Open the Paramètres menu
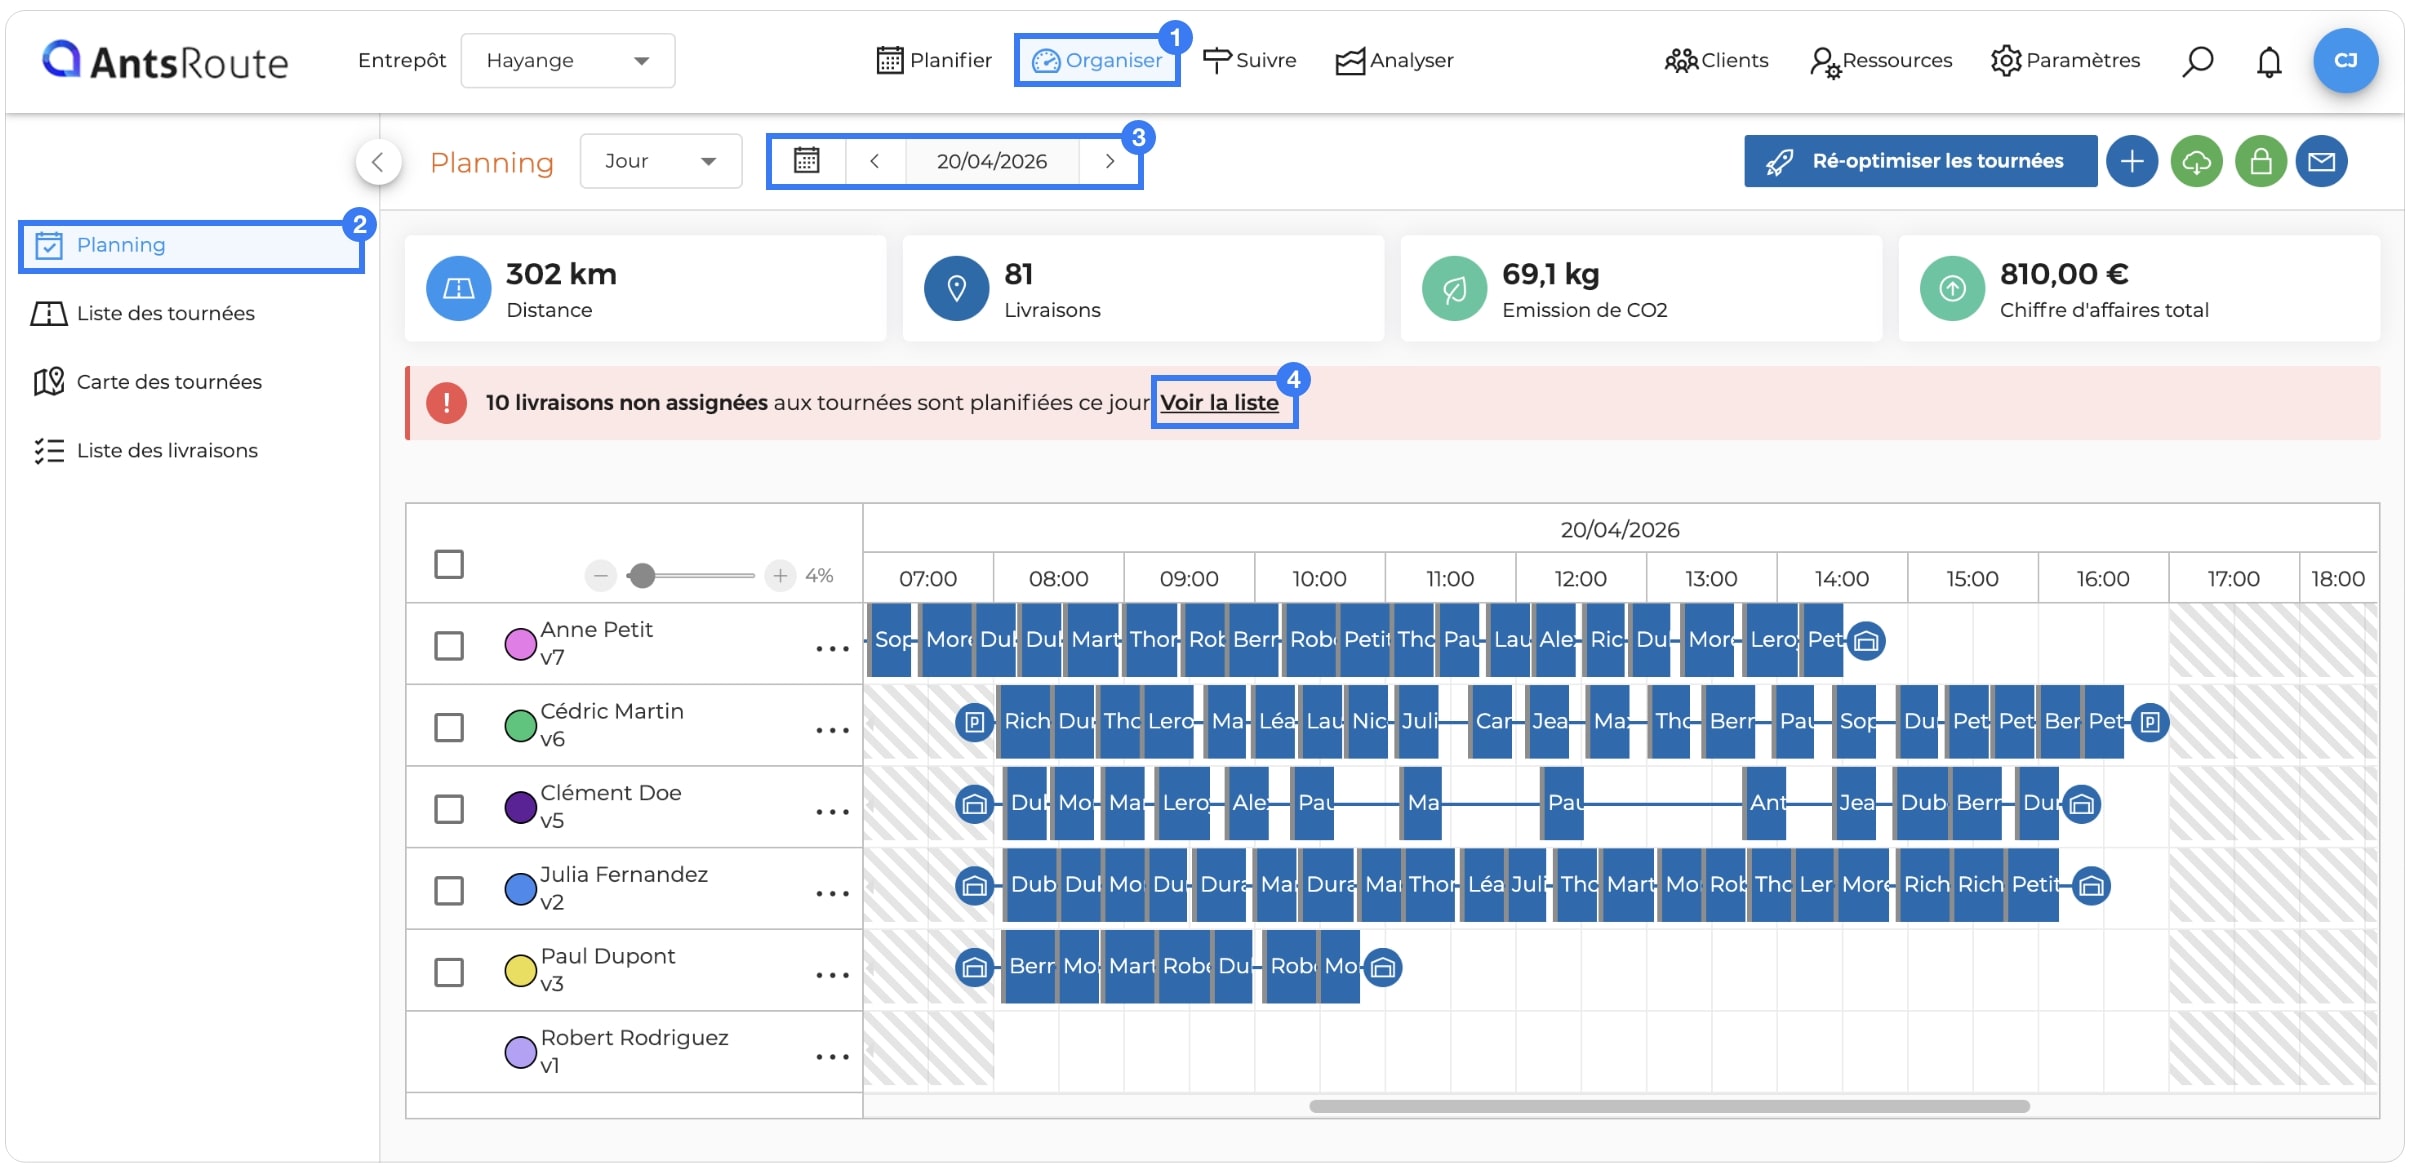 click(x=2065, y=61)
